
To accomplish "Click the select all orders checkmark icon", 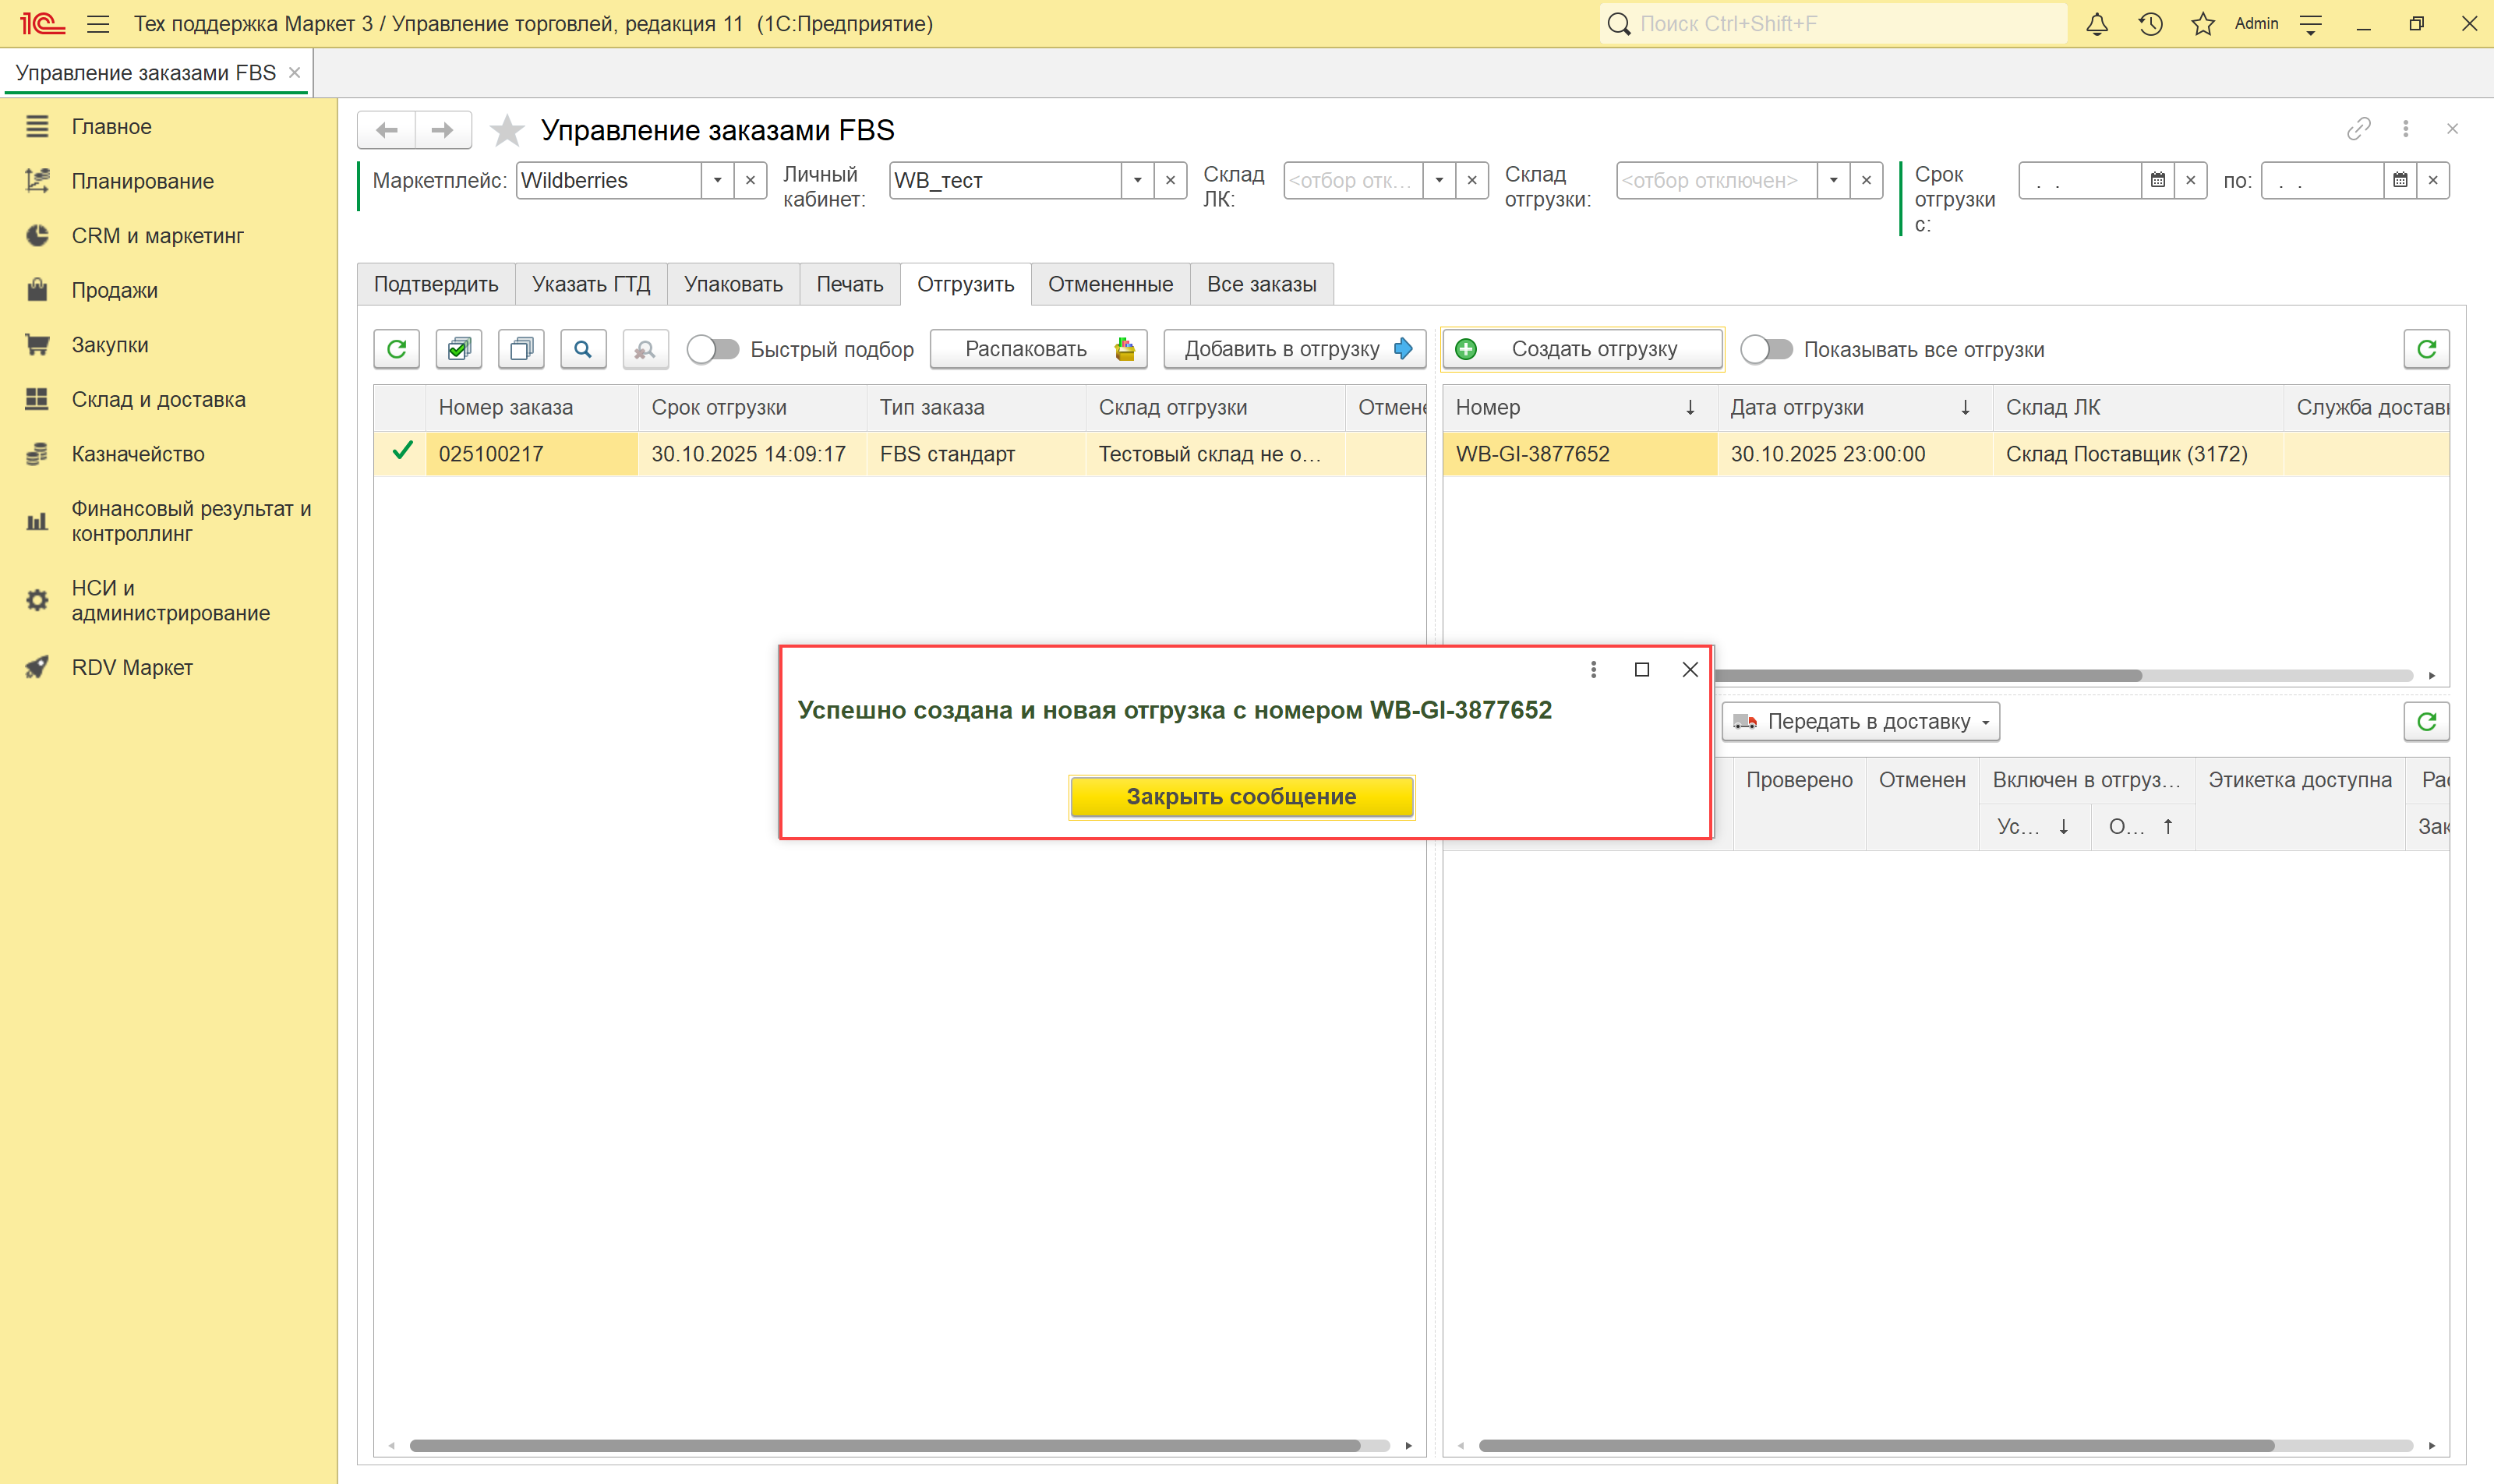I will 459,349.
